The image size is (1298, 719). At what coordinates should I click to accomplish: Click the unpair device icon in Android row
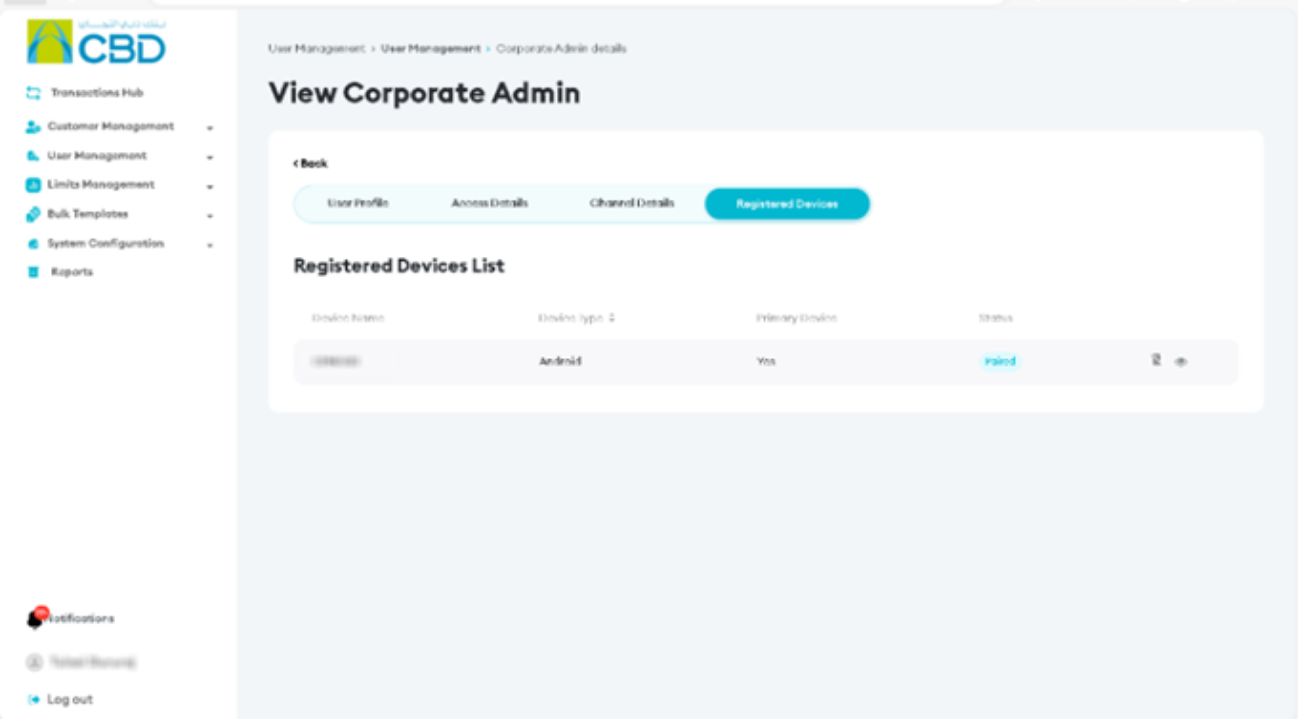pos(1156,360)
